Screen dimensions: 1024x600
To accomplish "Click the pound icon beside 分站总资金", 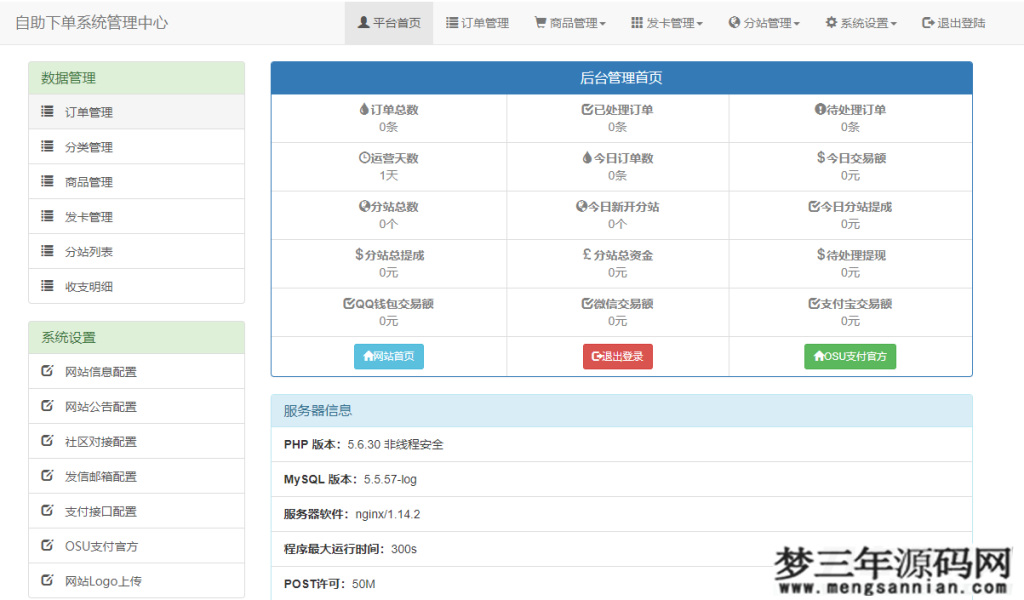I will pos(587,254).
